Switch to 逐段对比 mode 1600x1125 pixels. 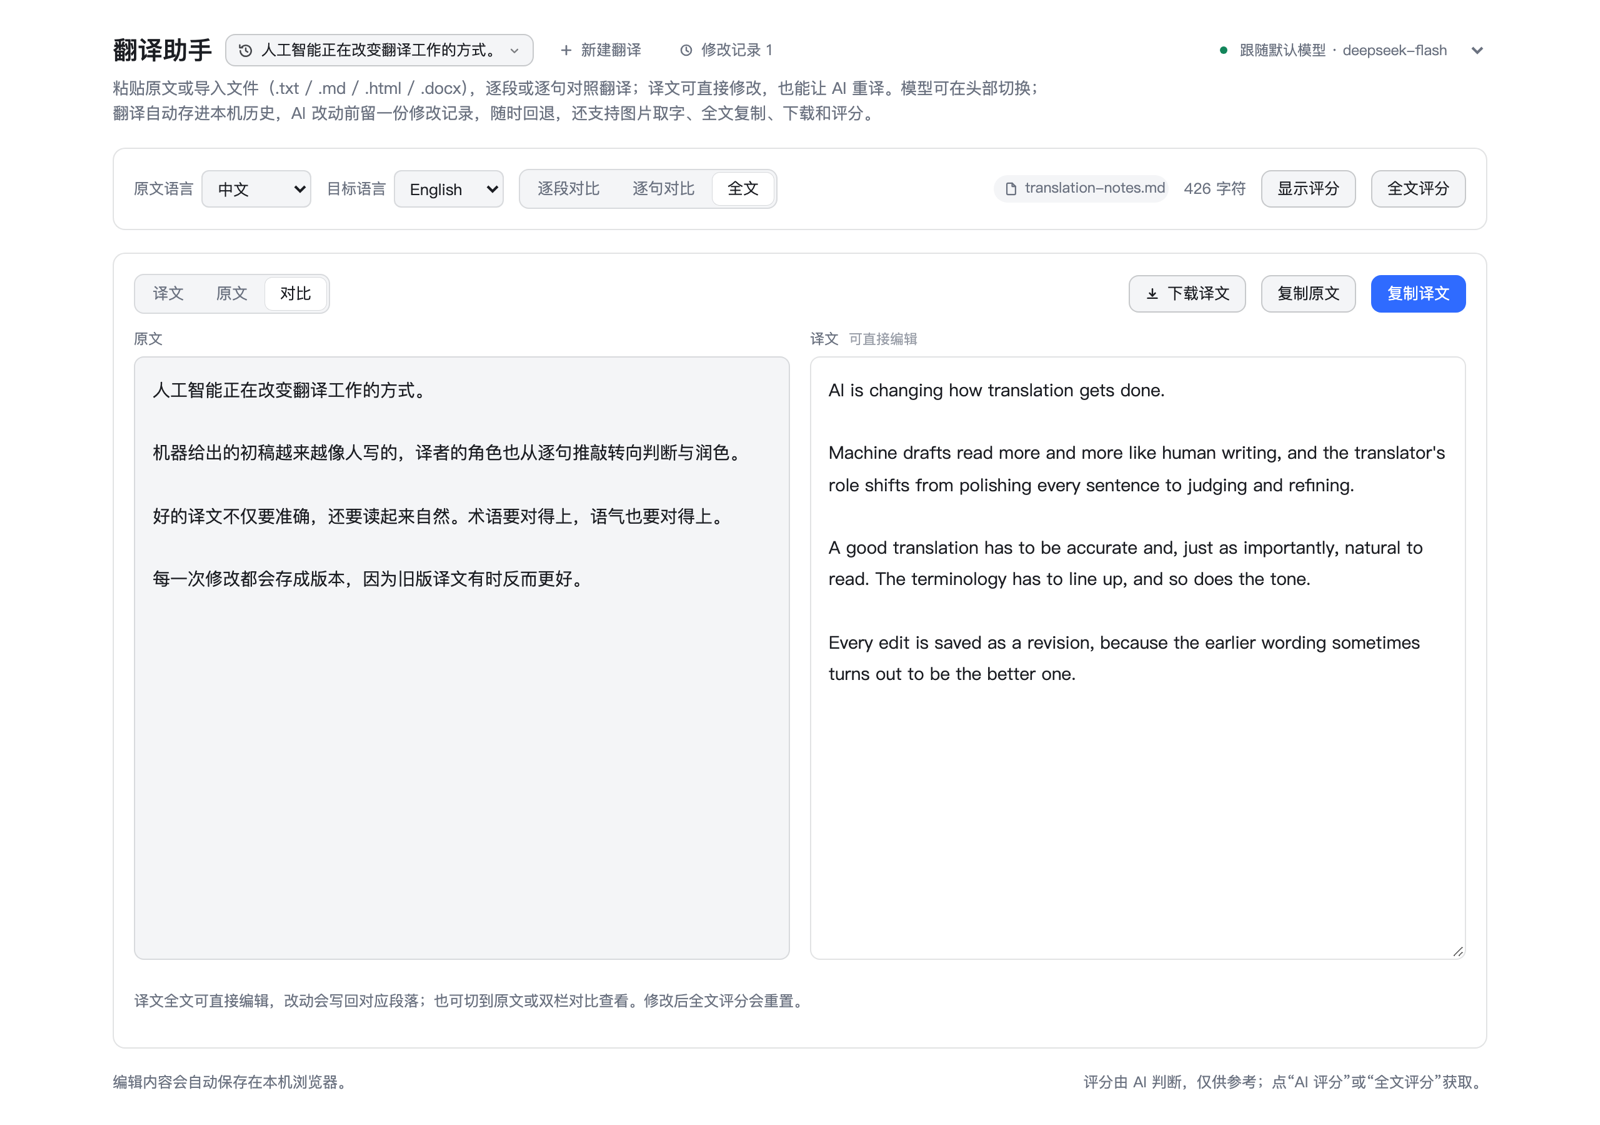pos(568,189)
